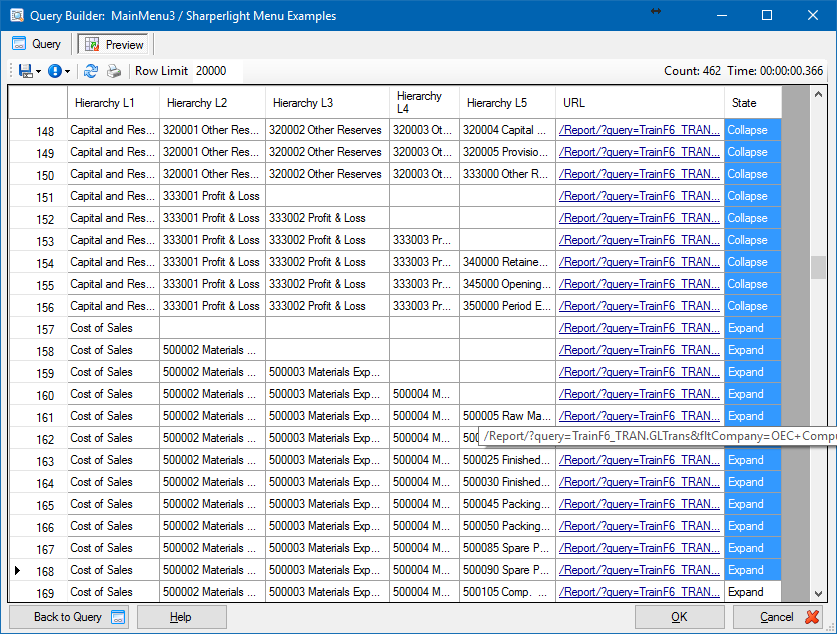Open the save icon dropdown arrow
The width and height of the screenshot is (837, 634).
(x=38, y=72)
